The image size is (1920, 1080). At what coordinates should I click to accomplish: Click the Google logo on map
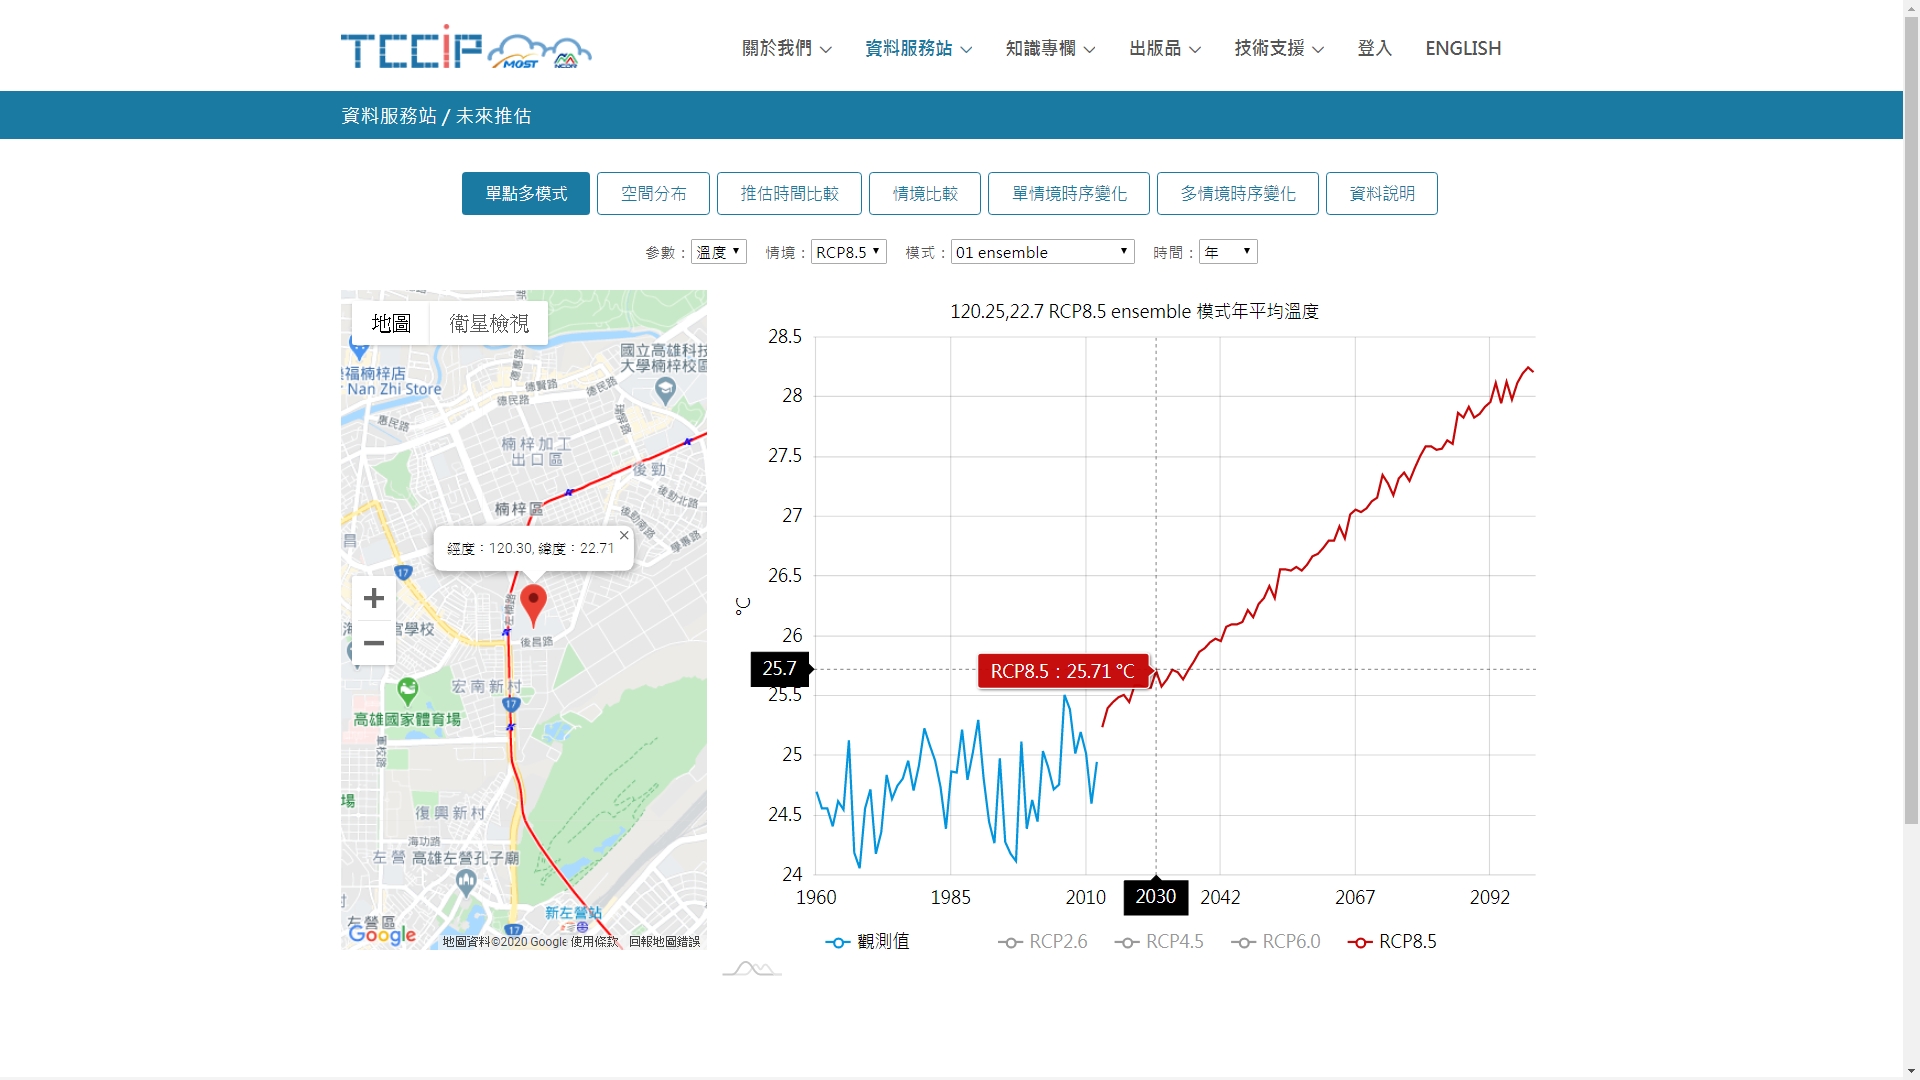(x=382, y=934)
